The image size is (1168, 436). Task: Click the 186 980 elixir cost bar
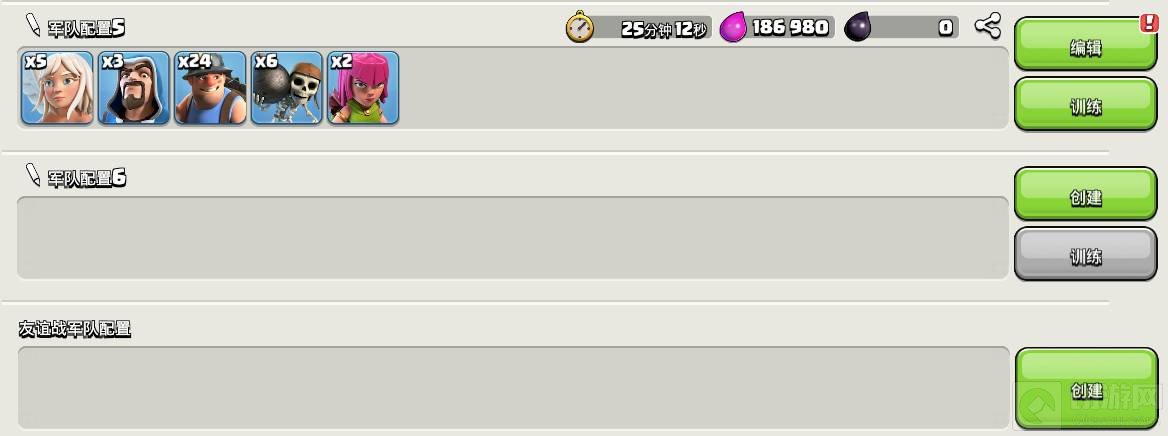click(778, 28)
